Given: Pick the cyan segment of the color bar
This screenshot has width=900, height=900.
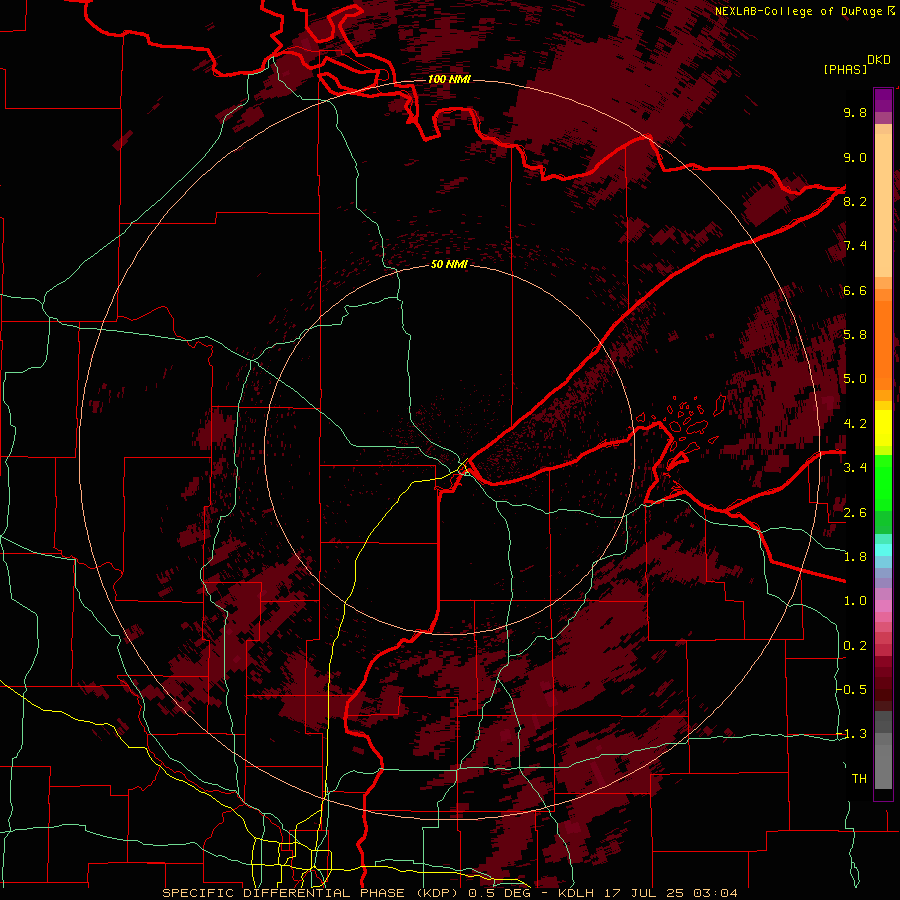Looking at the screenshot, I should (x=883, y=549).
